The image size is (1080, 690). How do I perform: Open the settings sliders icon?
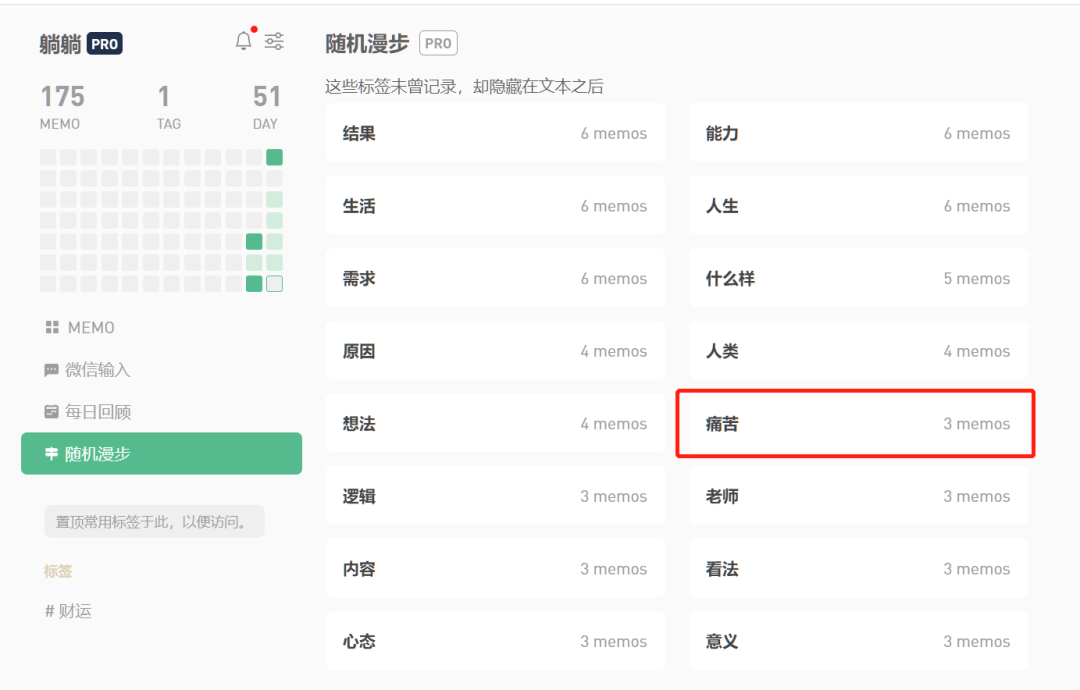[x=274, y=41]
